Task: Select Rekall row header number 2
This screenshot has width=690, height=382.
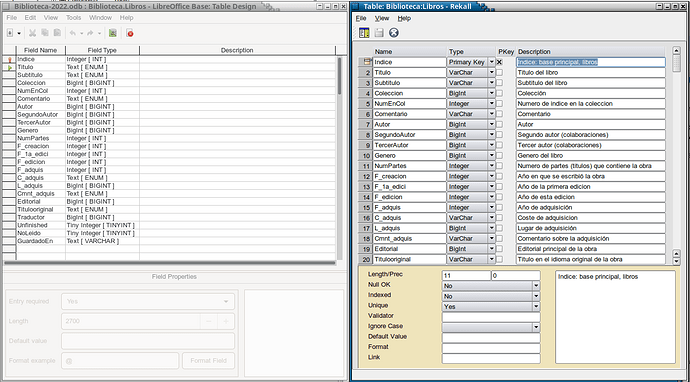Action: [366, 73]
